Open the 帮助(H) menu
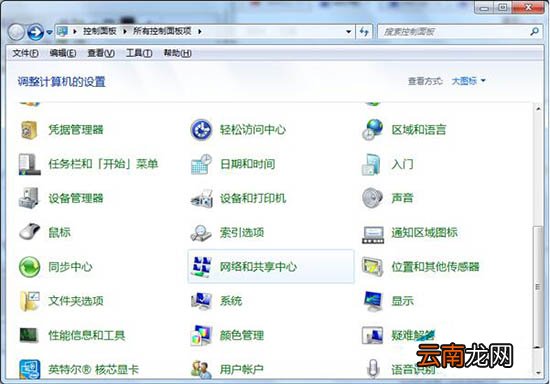550x384 pixels. 177,53
